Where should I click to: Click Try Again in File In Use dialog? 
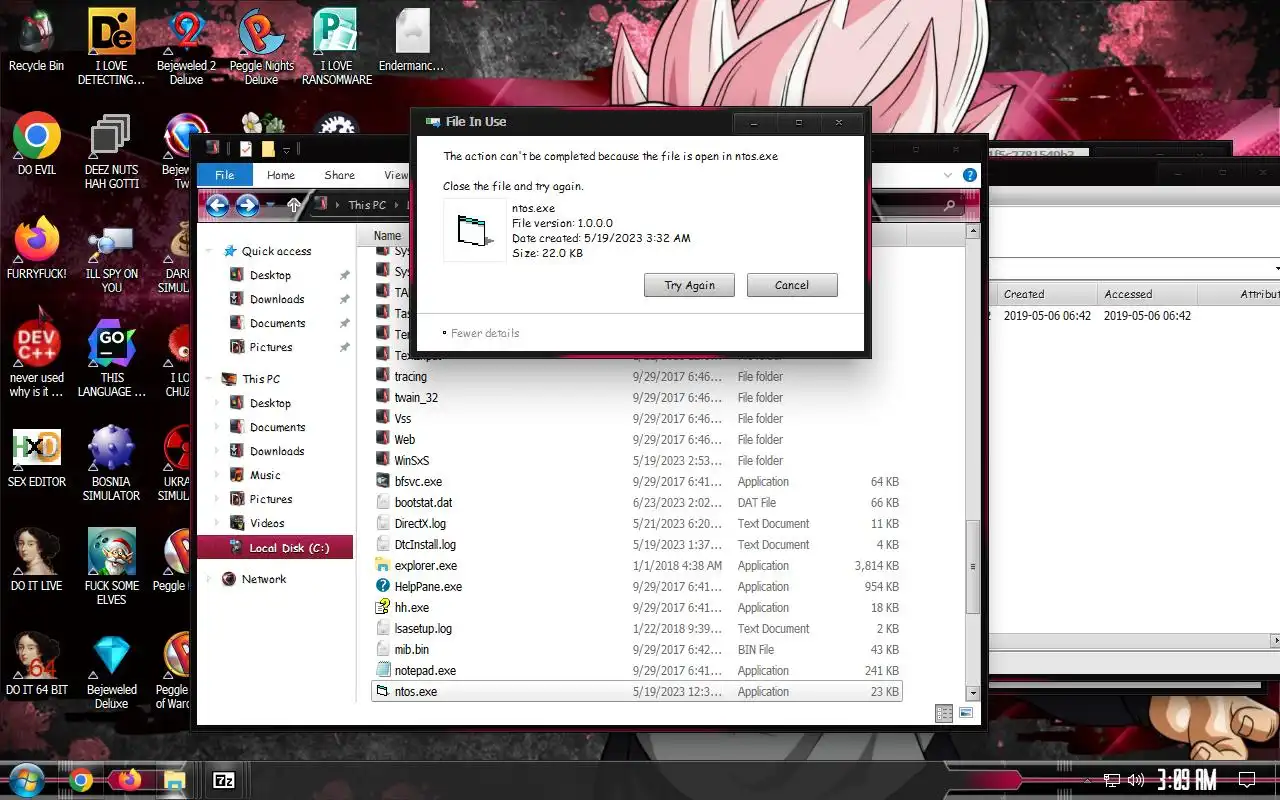click(x=689, y=285)
